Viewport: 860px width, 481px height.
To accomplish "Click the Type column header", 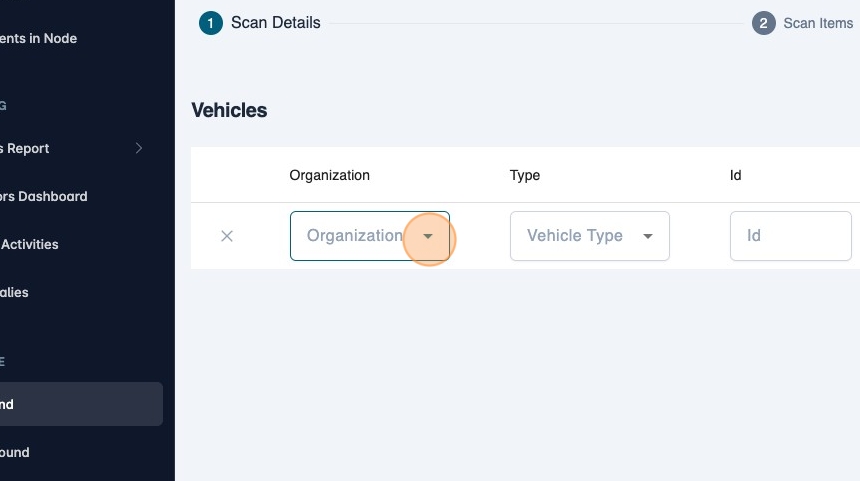I will point(525,175).
